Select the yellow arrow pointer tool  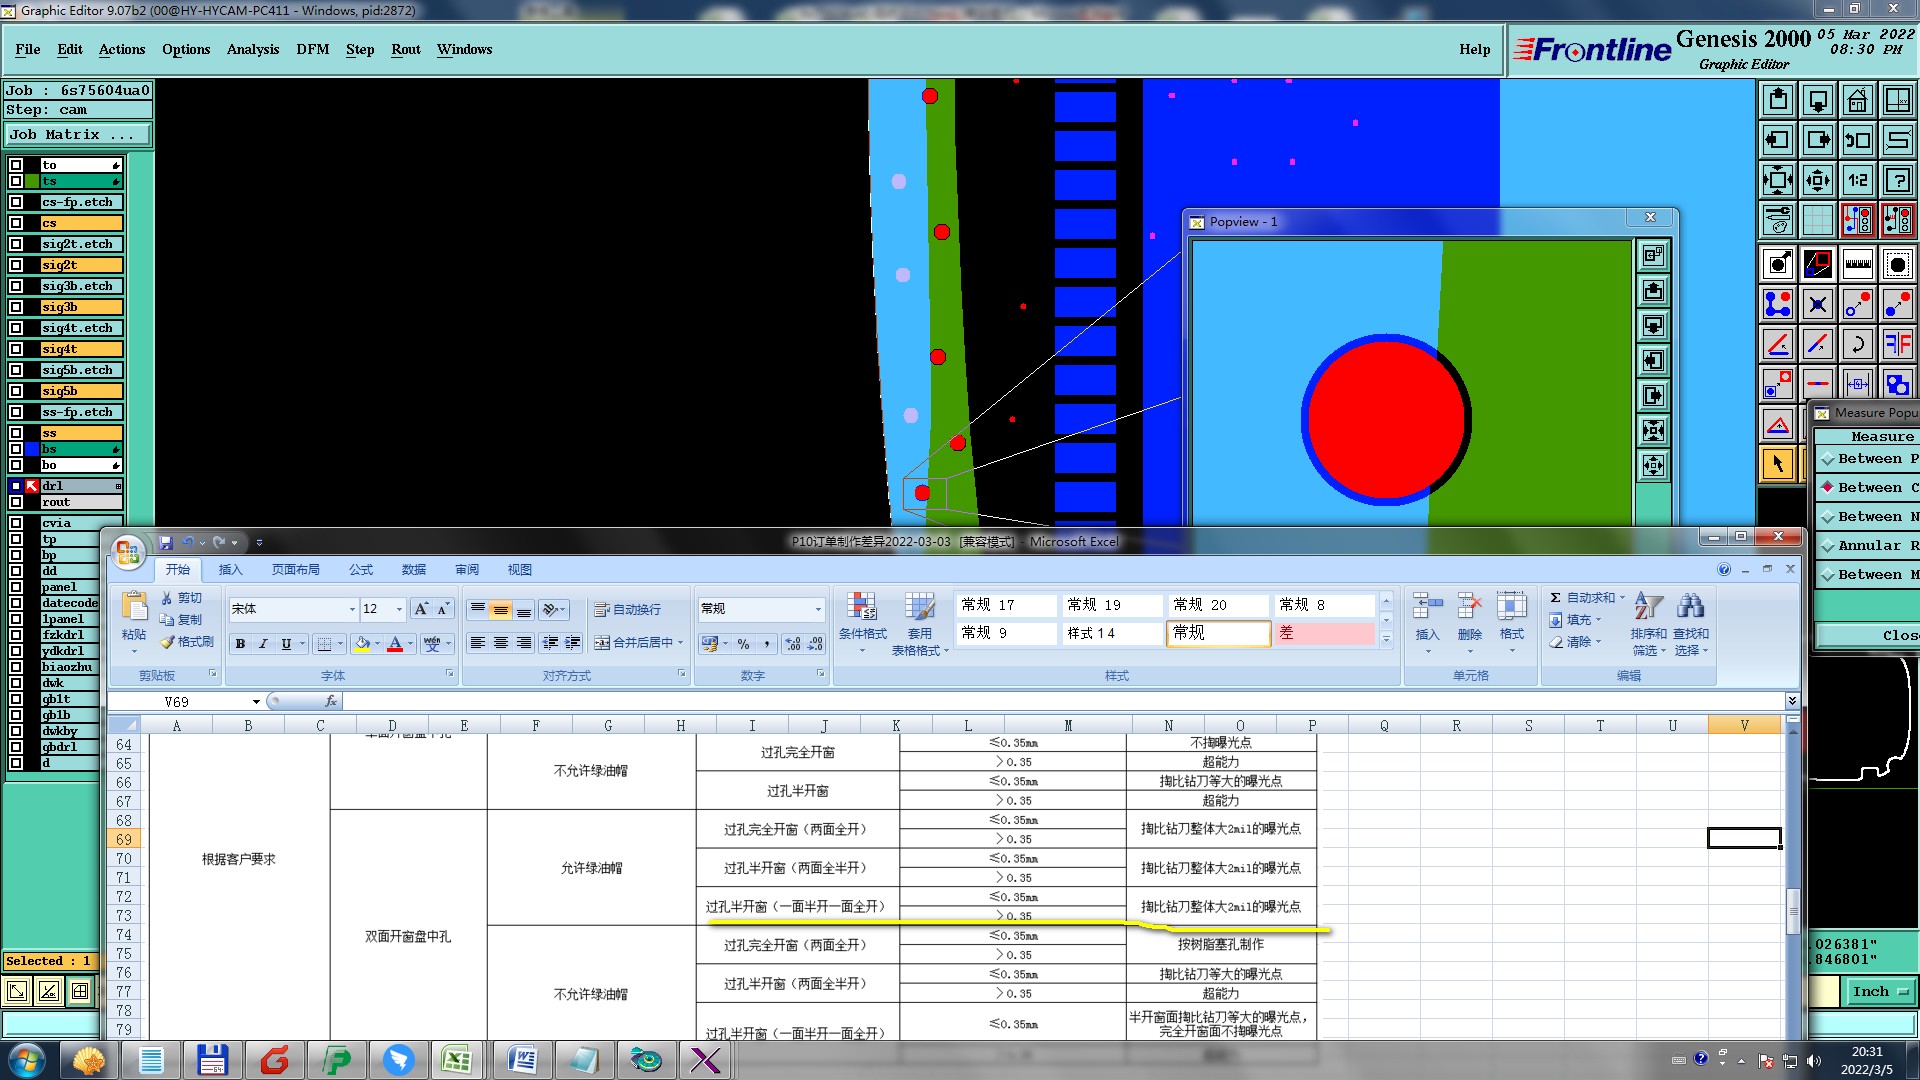pyautogui.click(x=1777, y=464)
